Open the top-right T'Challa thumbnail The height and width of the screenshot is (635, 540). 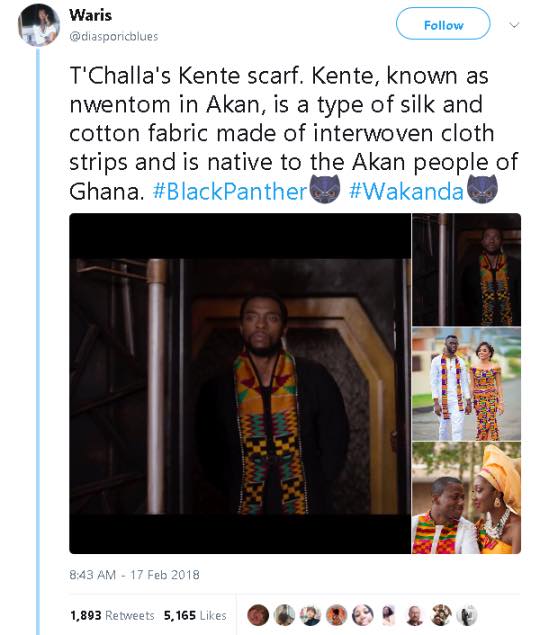pyautogui.click(x=466, y=269)
